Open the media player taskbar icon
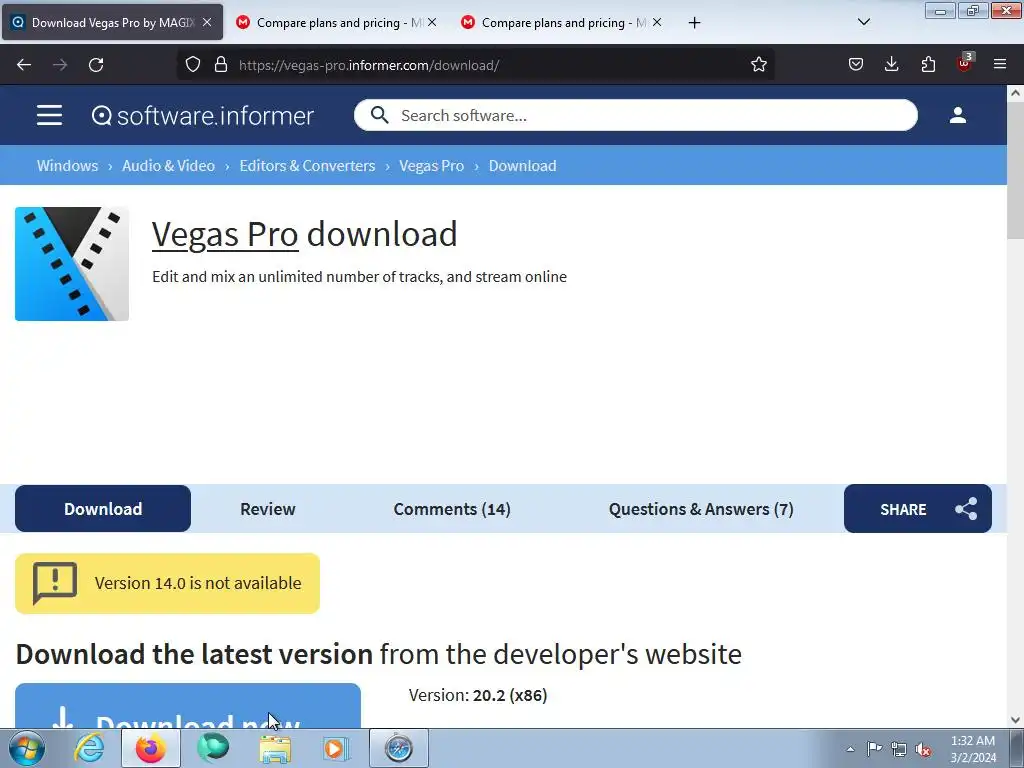This screenshot has width=1024, height=768. [x=336, y=748]
